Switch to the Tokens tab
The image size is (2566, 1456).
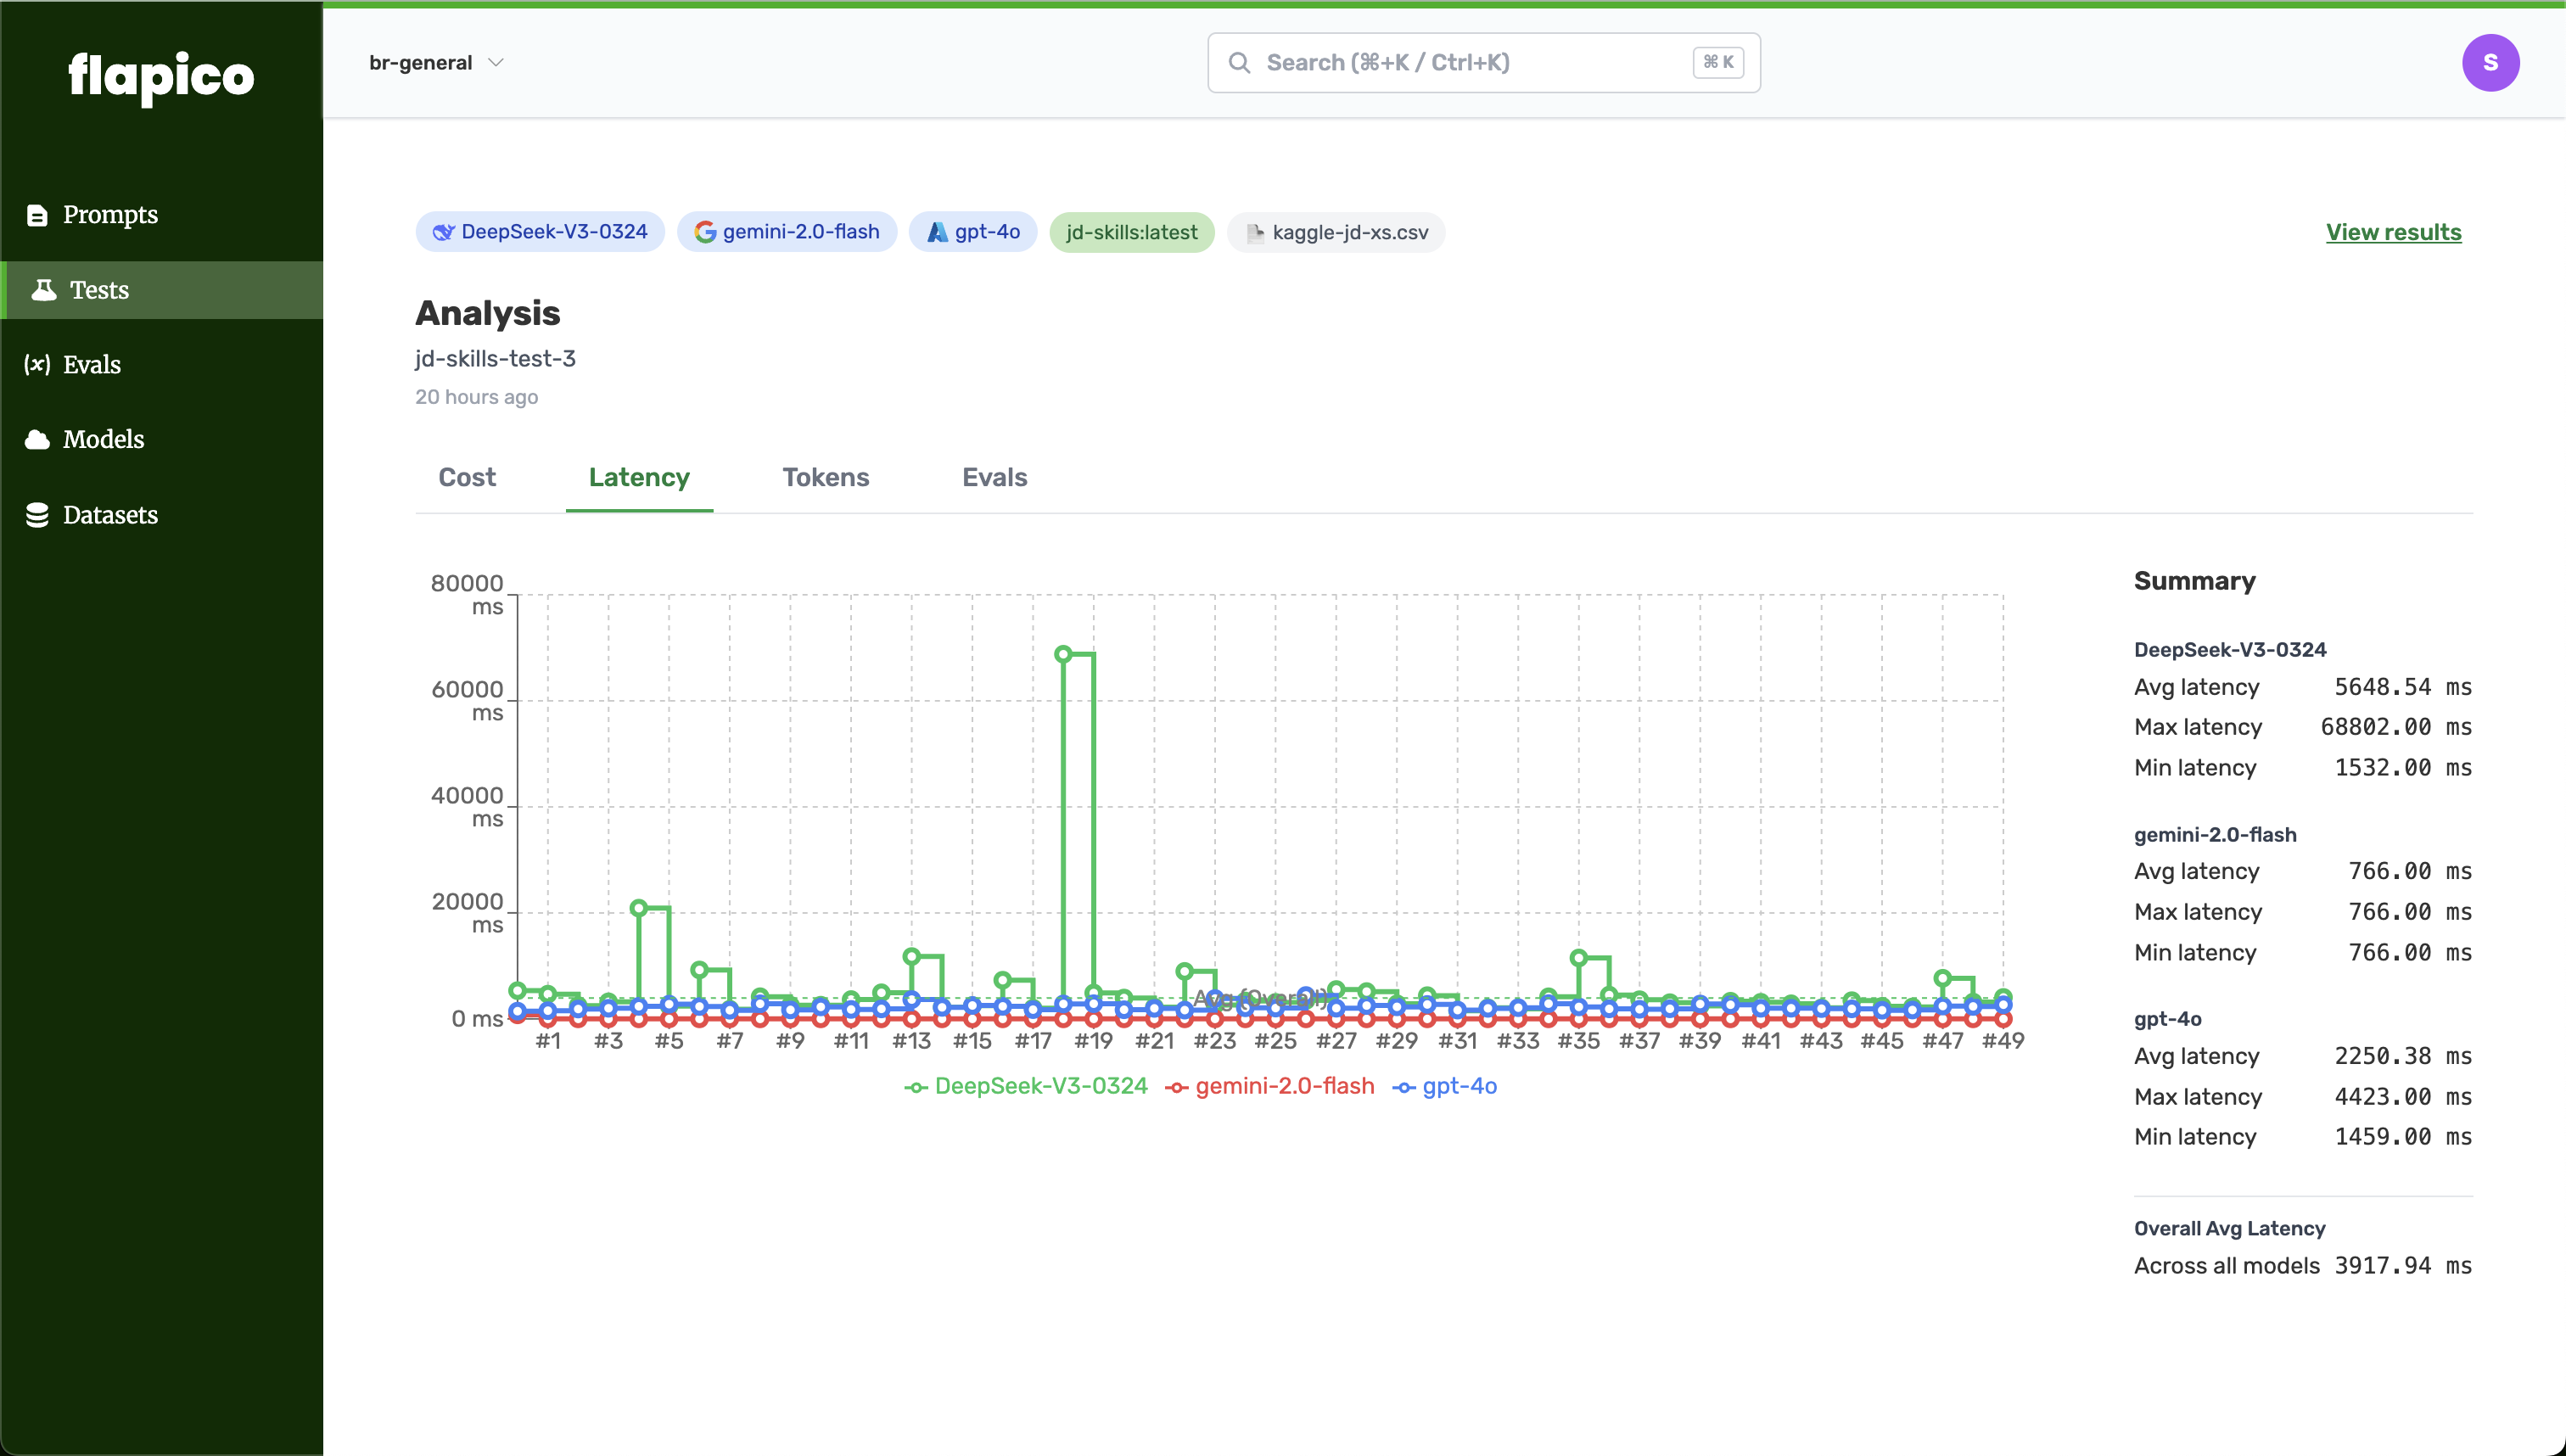825,478
